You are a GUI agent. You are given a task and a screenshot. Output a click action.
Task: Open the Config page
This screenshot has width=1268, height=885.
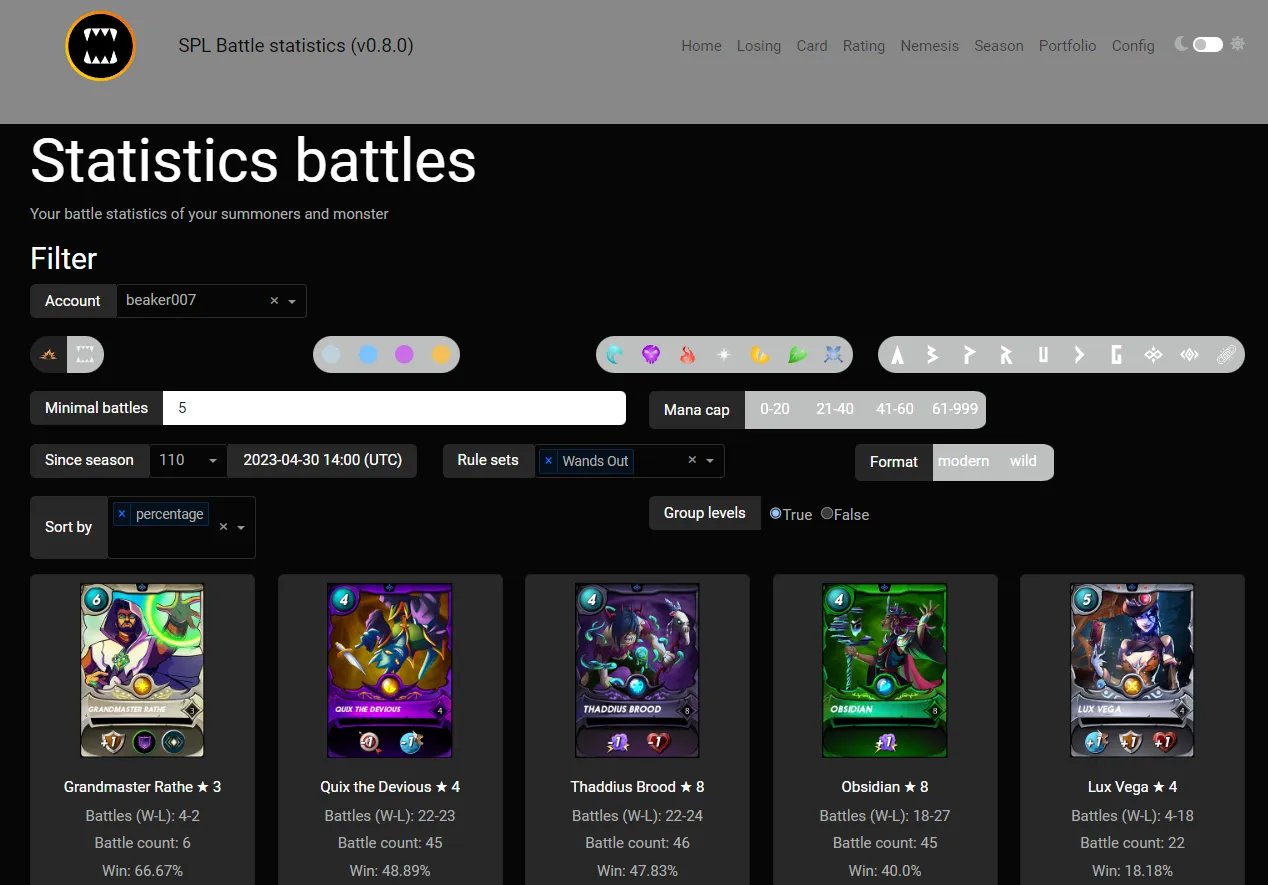pos(1133,46)
